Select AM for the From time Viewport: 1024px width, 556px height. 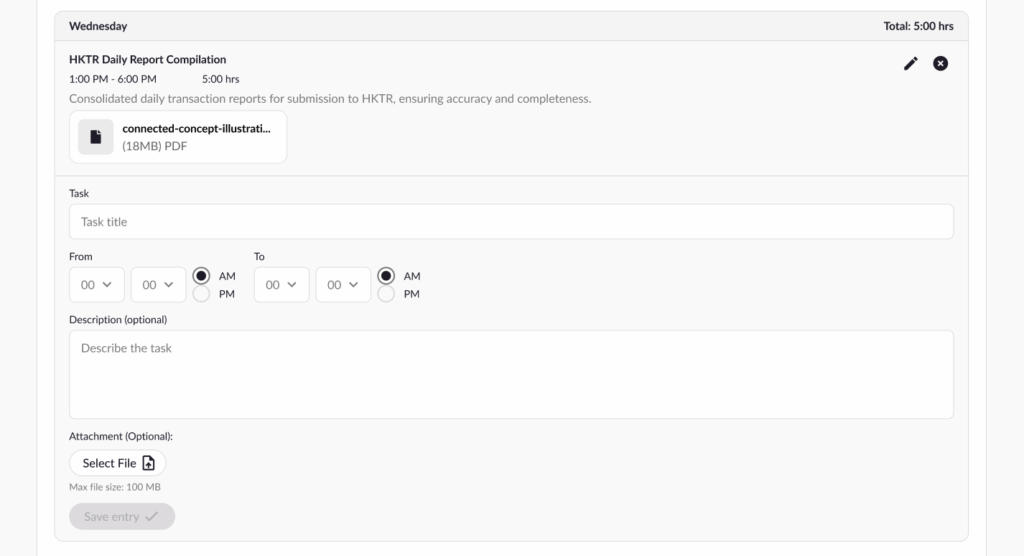click(201, 276)
